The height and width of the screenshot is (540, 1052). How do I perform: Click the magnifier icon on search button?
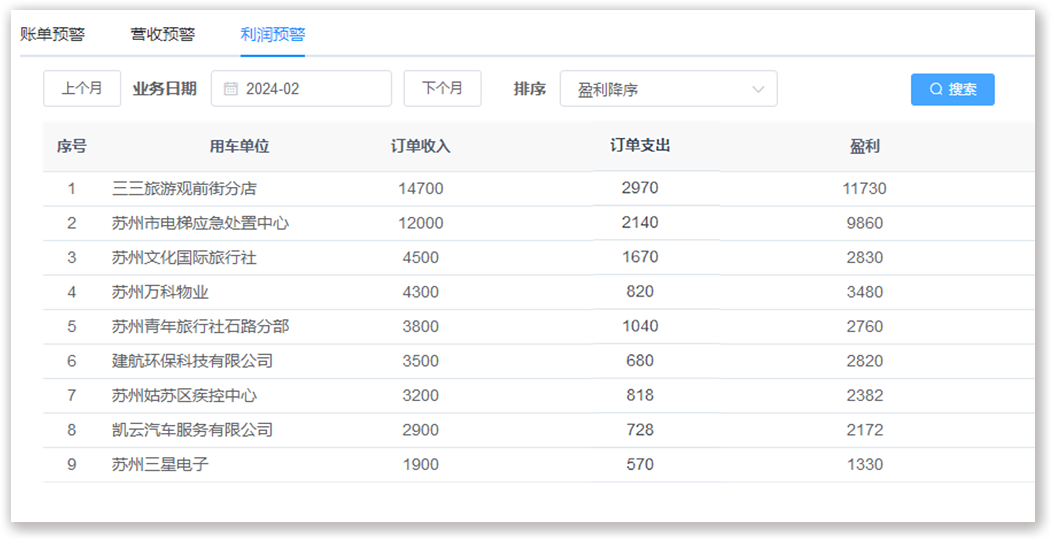coord(936,89)
